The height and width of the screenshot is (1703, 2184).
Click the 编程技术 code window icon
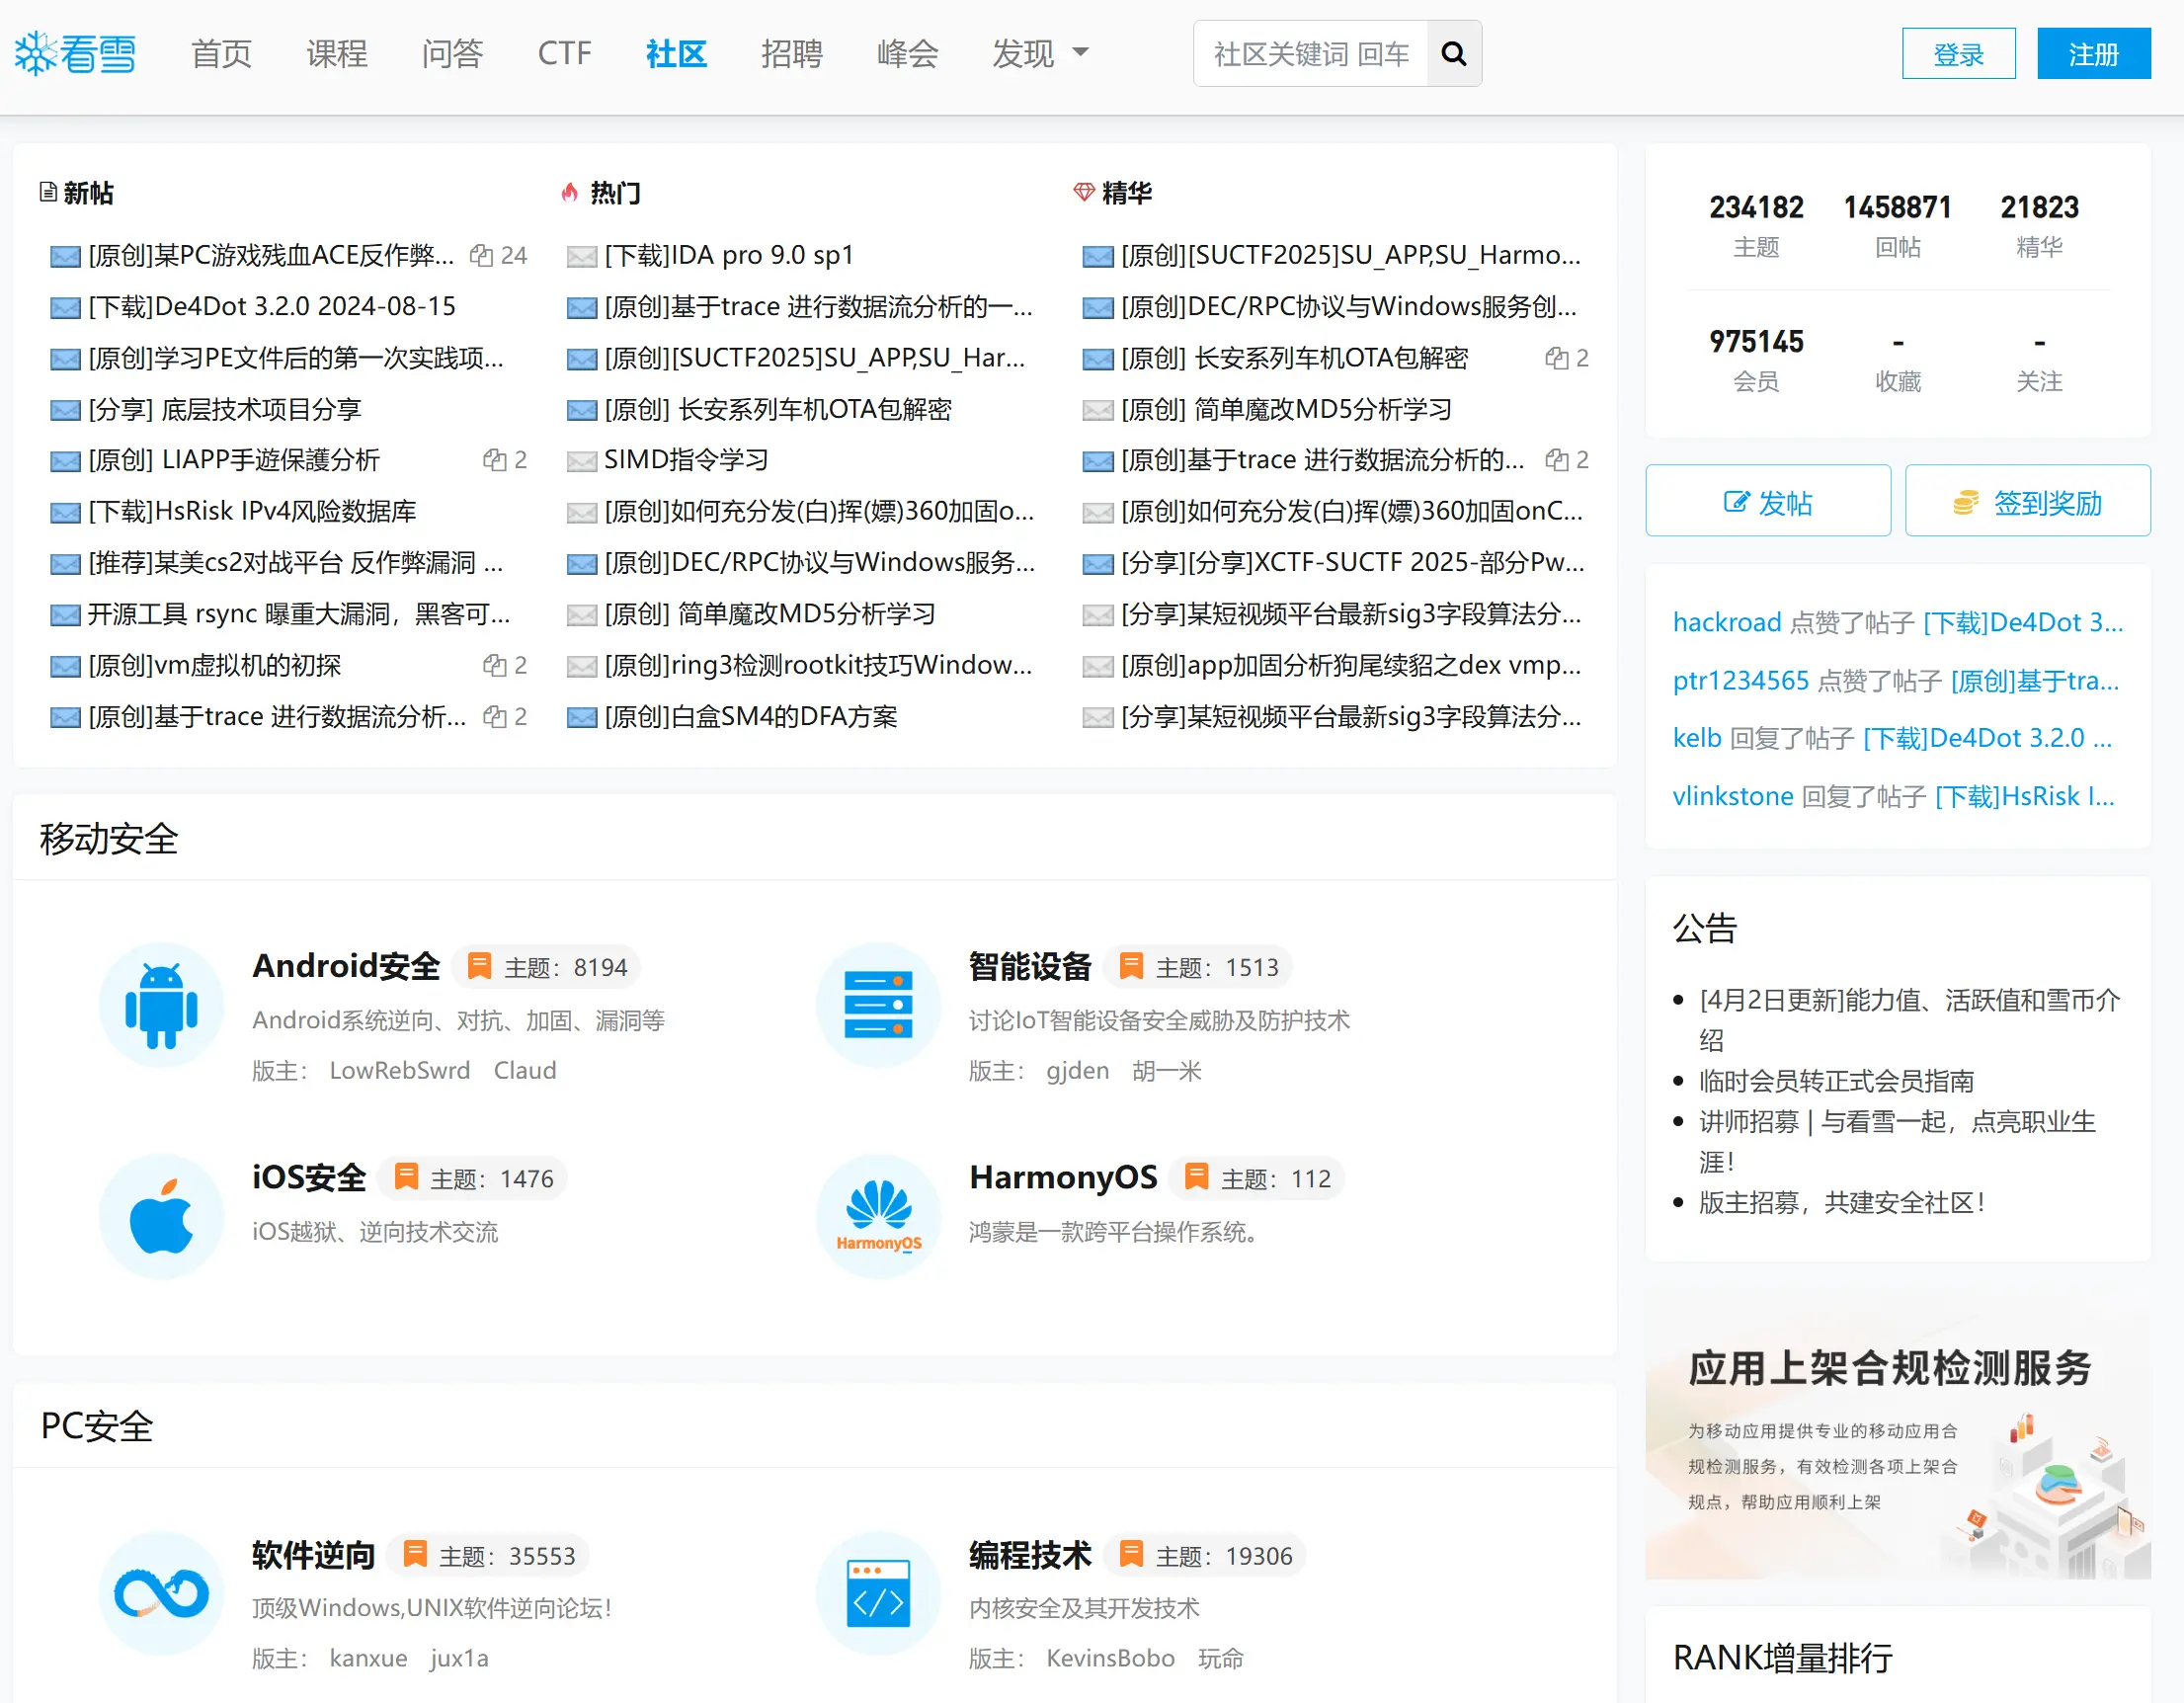(878, 1592)
